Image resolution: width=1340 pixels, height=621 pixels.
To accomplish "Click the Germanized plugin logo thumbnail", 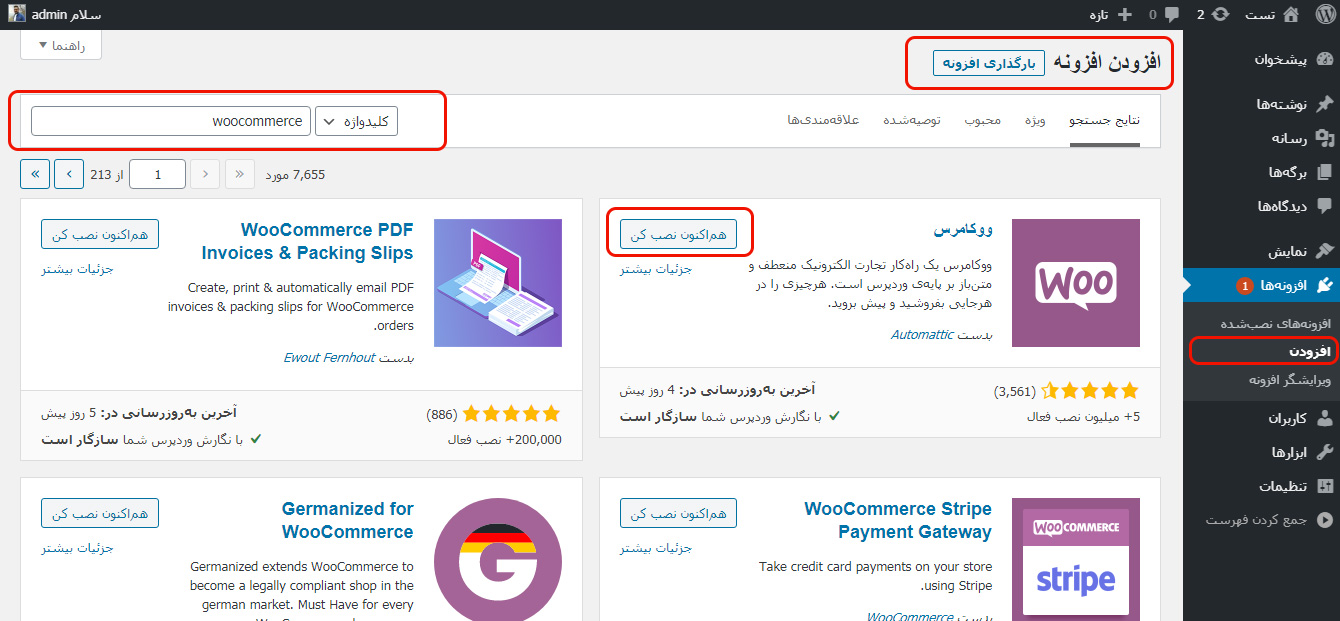I will coord(498,561).
